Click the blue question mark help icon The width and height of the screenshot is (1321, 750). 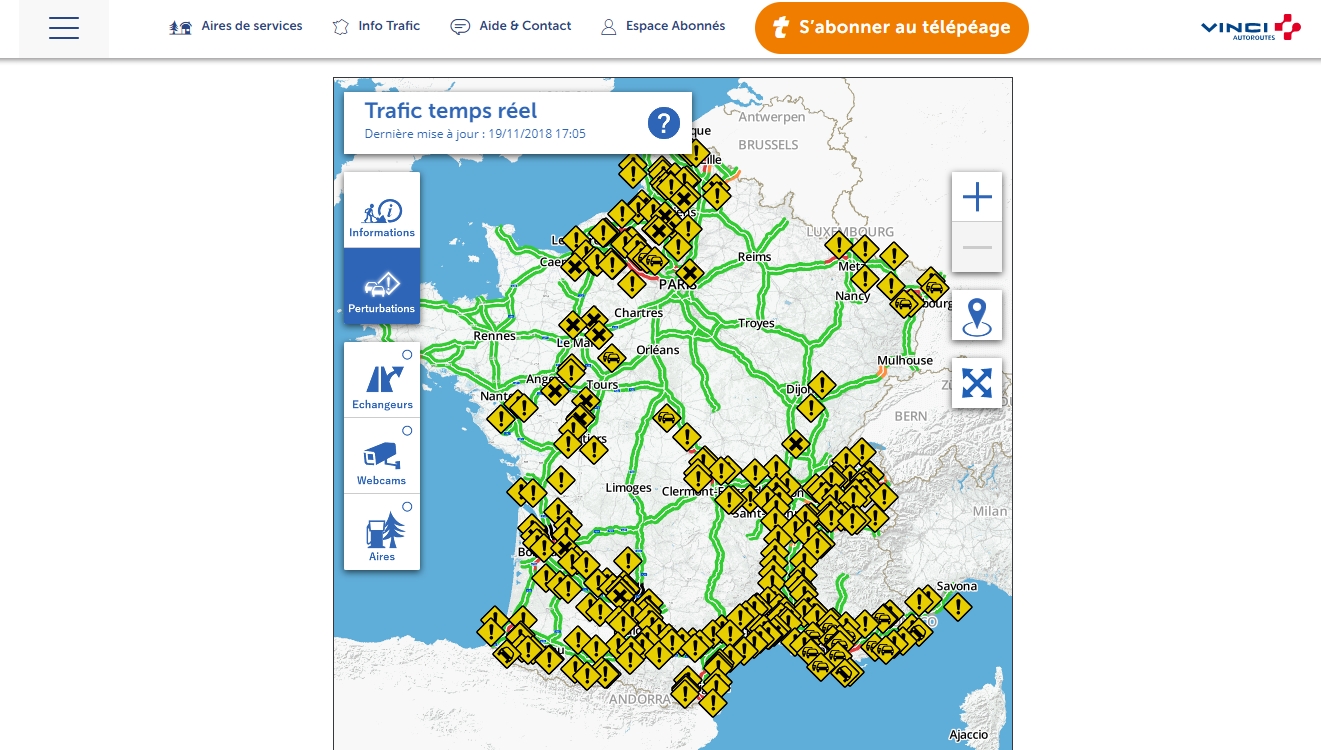[663, 123]
